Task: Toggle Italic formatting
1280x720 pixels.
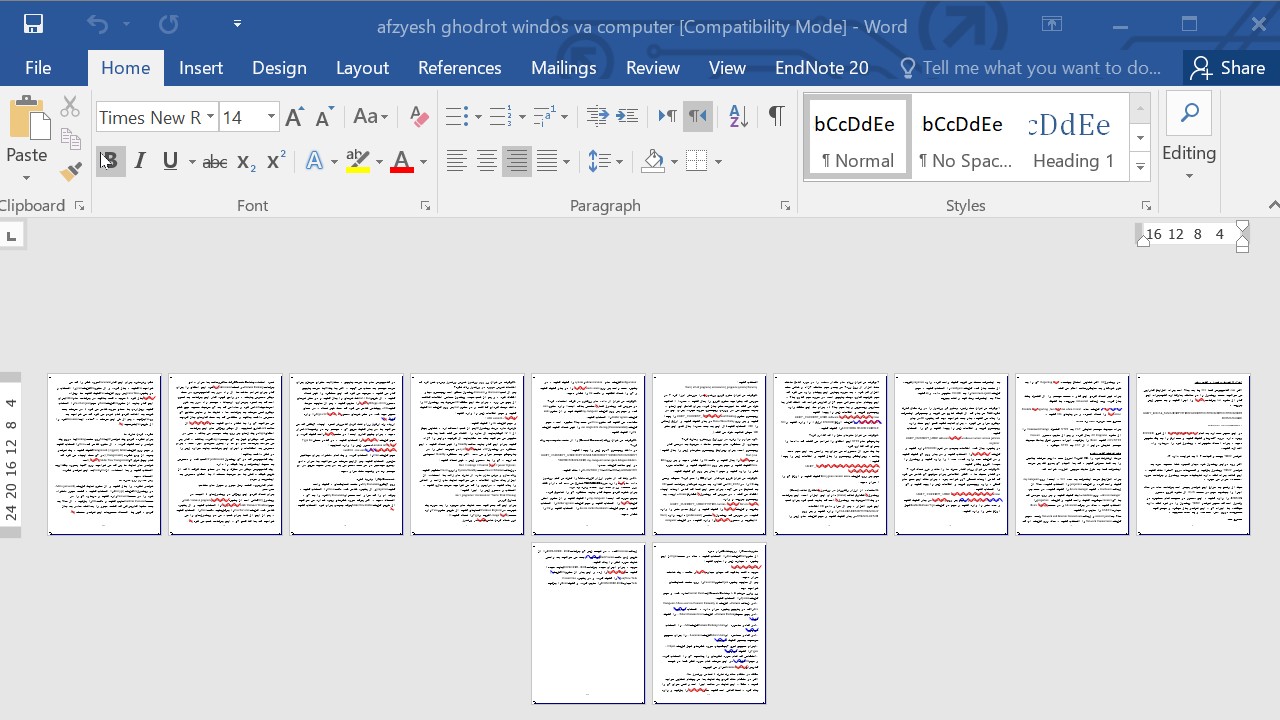Action: tap(140, 161)
